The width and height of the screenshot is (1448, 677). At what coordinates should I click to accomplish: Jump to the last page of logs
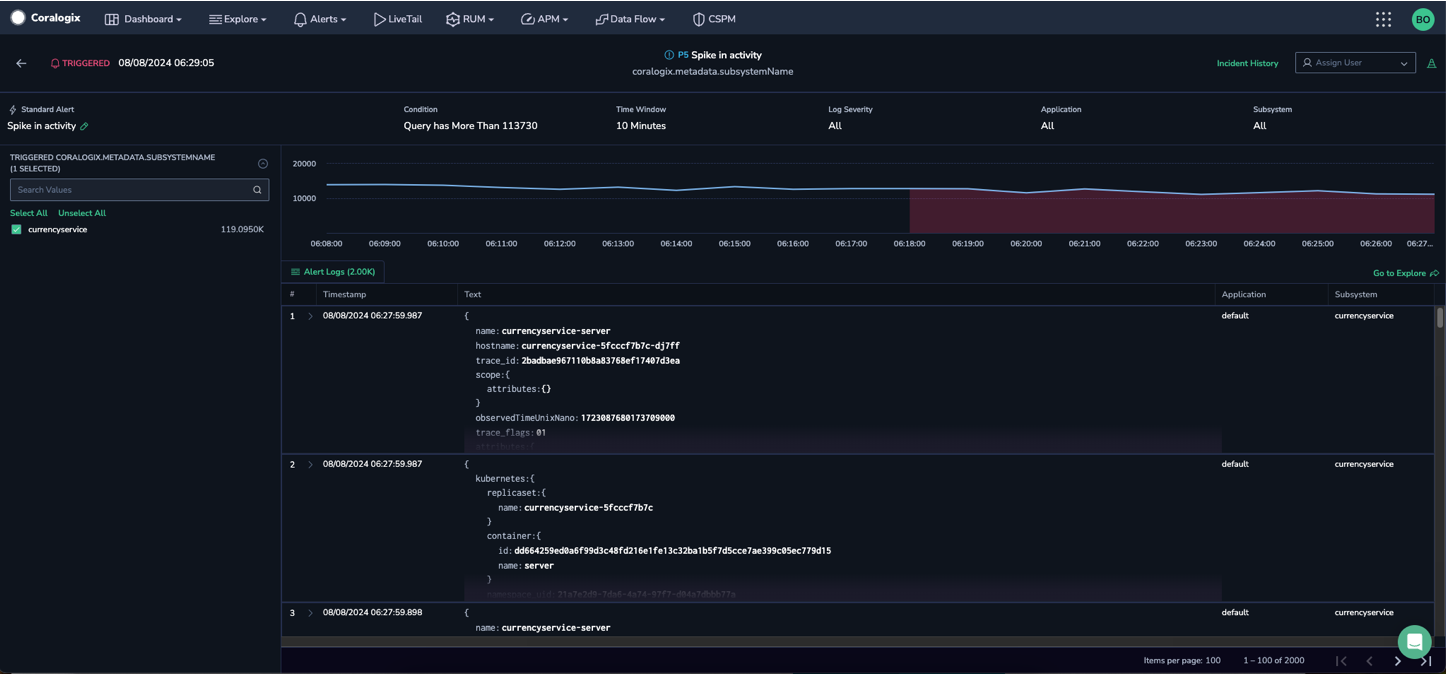click(x=1426, y=661)
